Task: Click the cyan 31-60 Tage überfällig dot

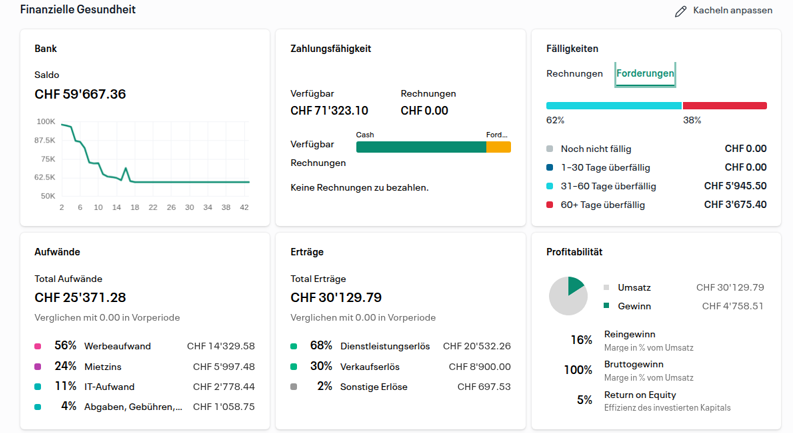Action: point(550,186)
